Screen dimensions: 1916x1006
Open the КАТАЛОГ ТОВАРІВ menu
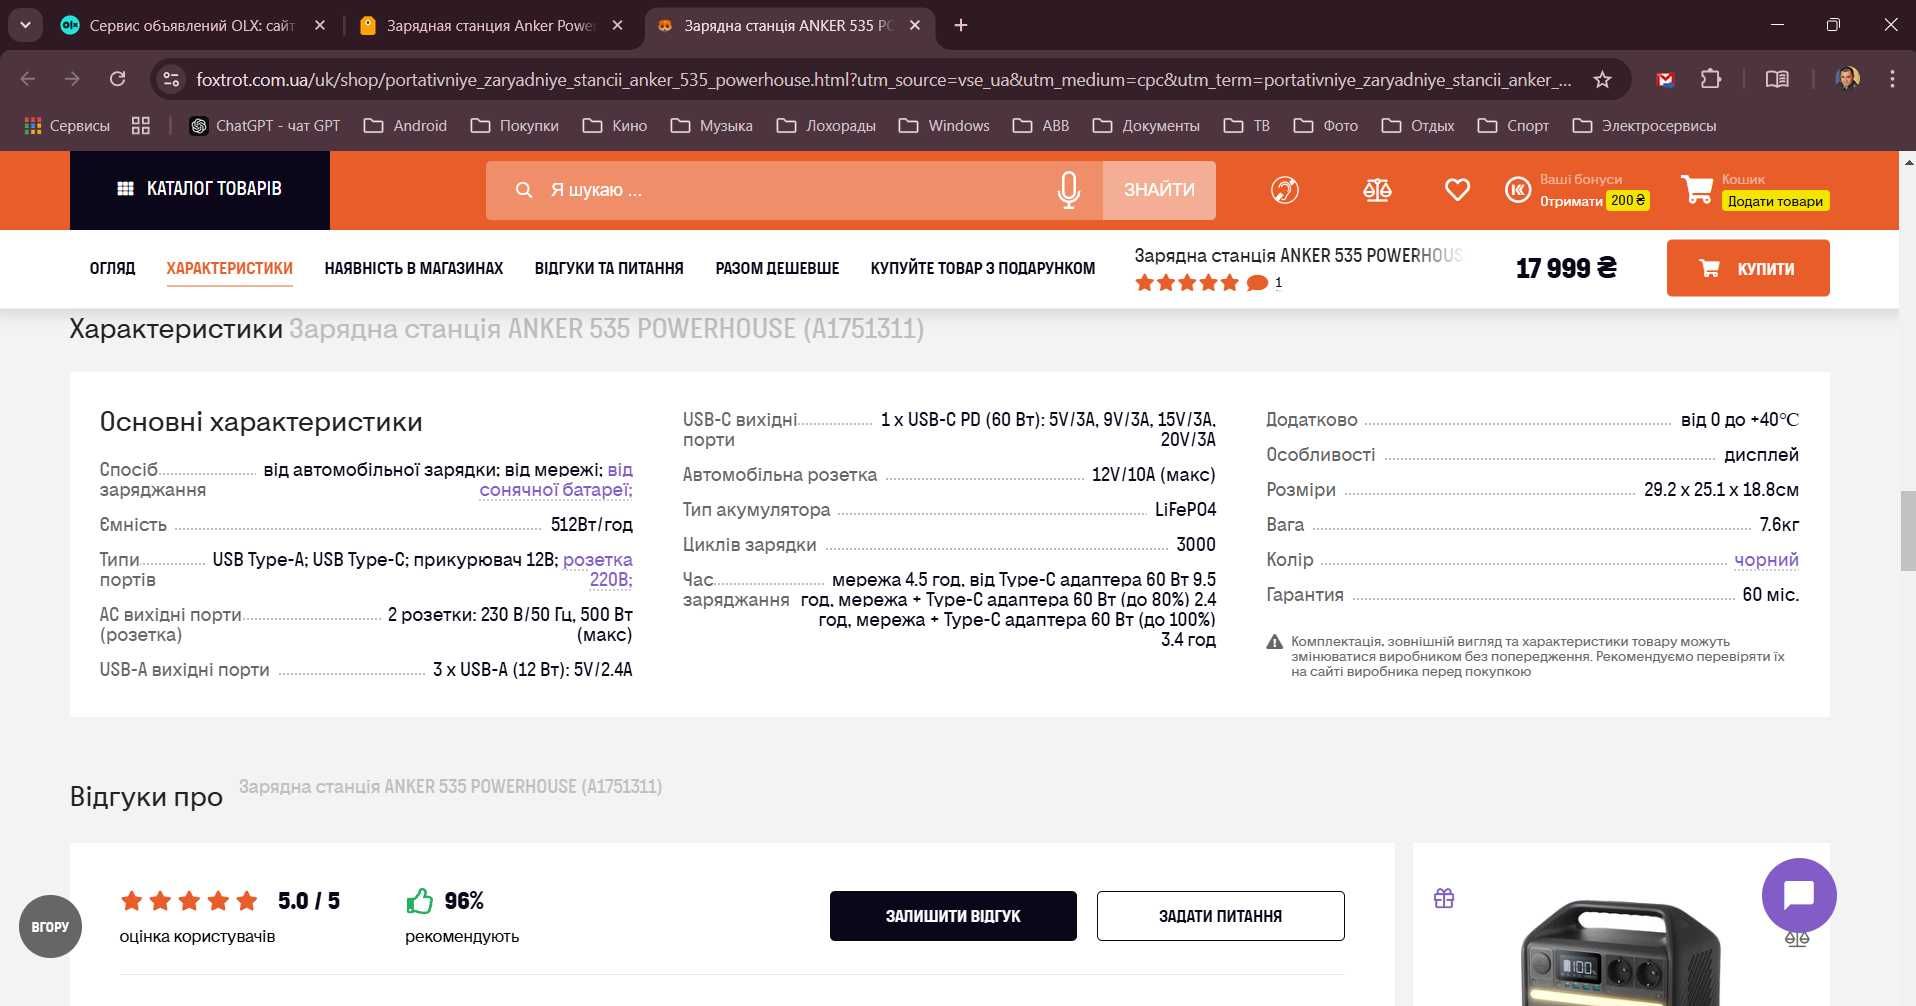pyautogui.click(x=200, y=190)
